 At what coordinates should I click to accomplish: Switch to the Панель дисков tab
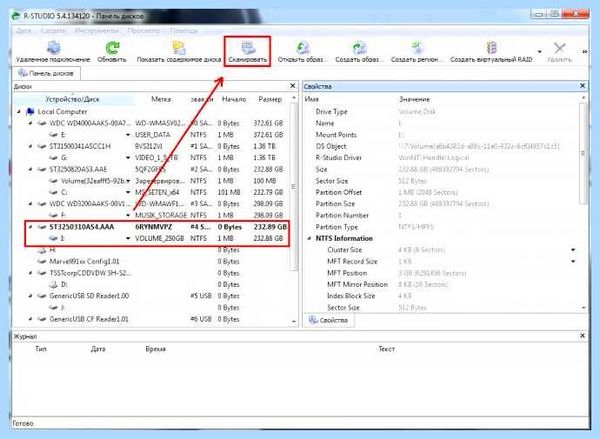pyautogui.click(x=46, y=73)
